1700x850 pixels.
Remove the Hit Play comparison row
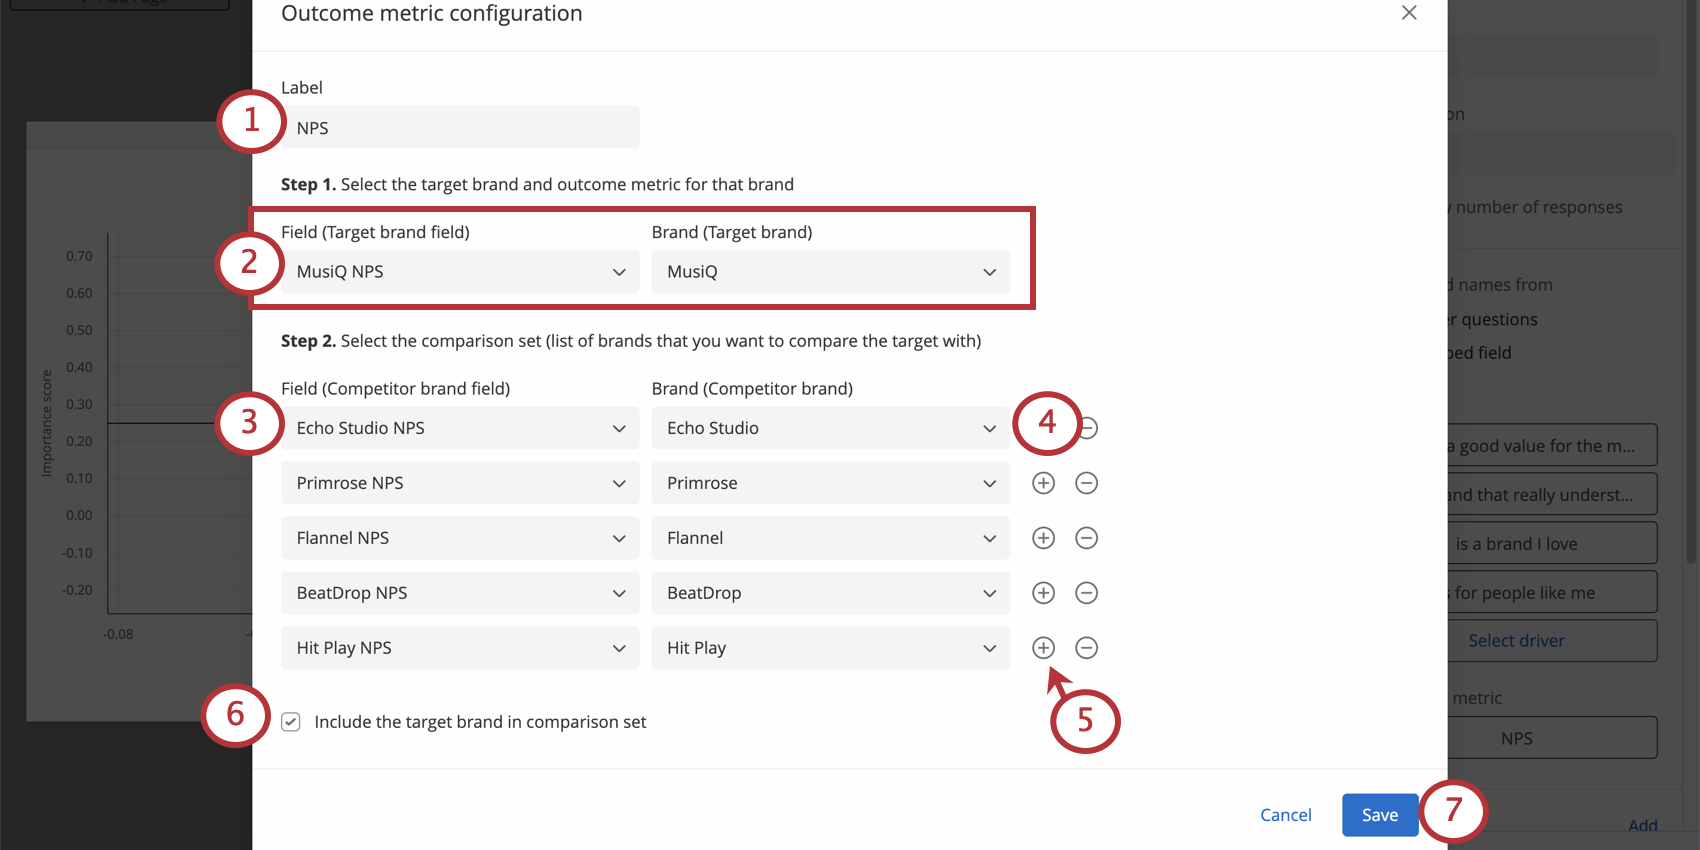pyautogui.click(x=1087, y=647)
